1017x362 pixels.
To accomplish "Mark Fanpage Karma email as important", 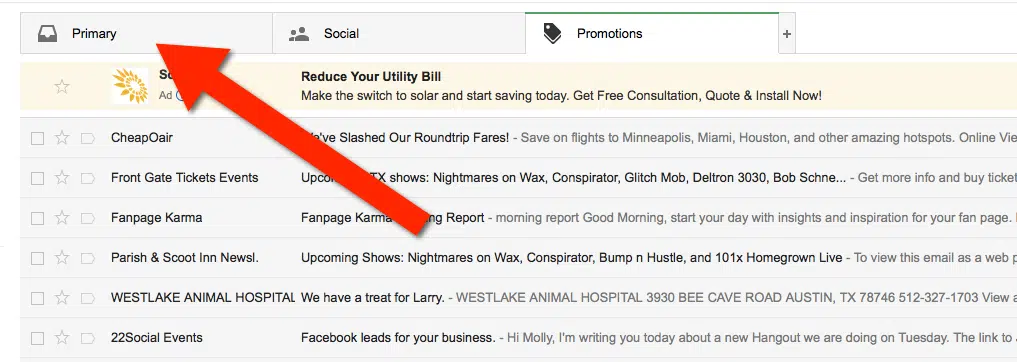I will tap(88, 218).
